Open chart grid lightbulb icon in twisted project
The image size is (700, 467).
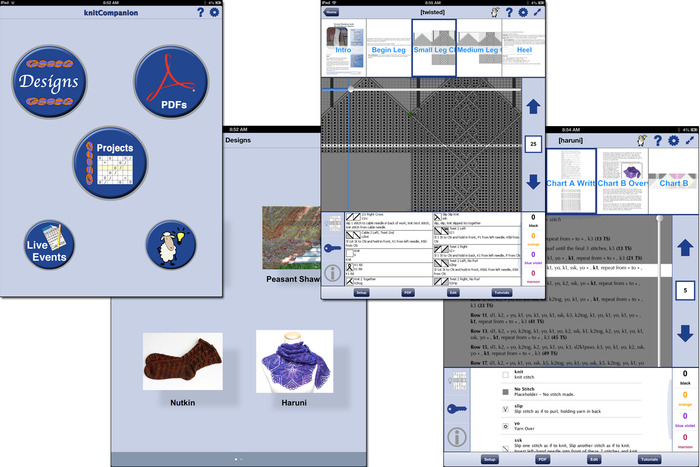(x=333, y=223)
